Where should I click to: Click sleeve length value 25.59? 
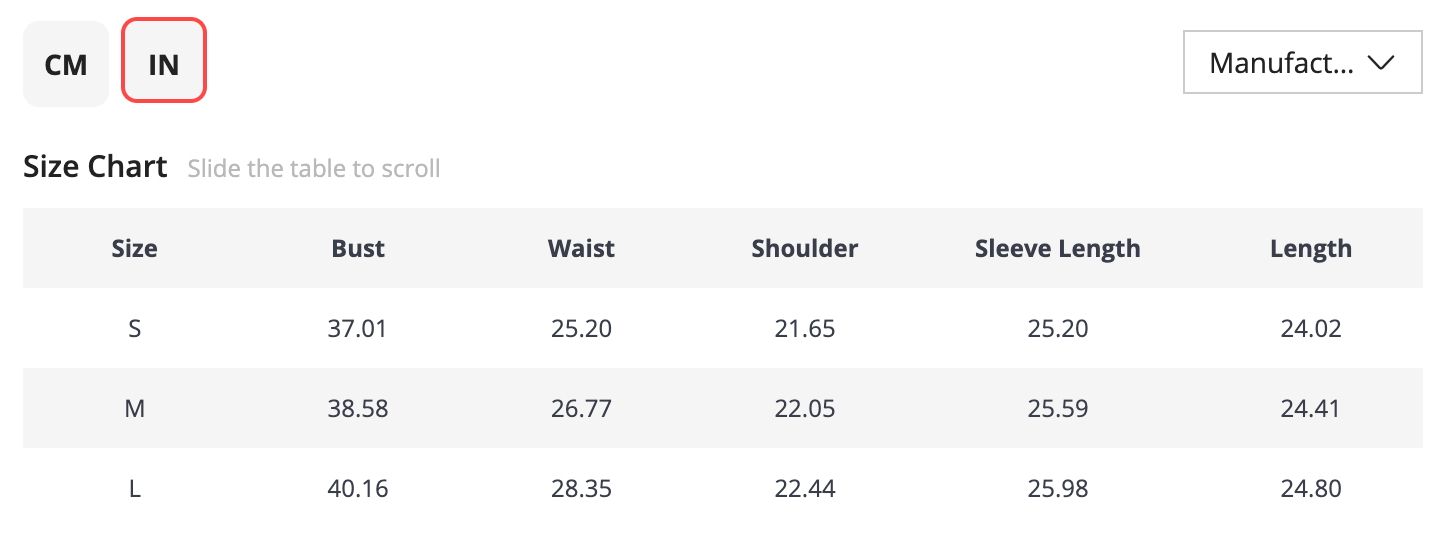point(1058,408)
